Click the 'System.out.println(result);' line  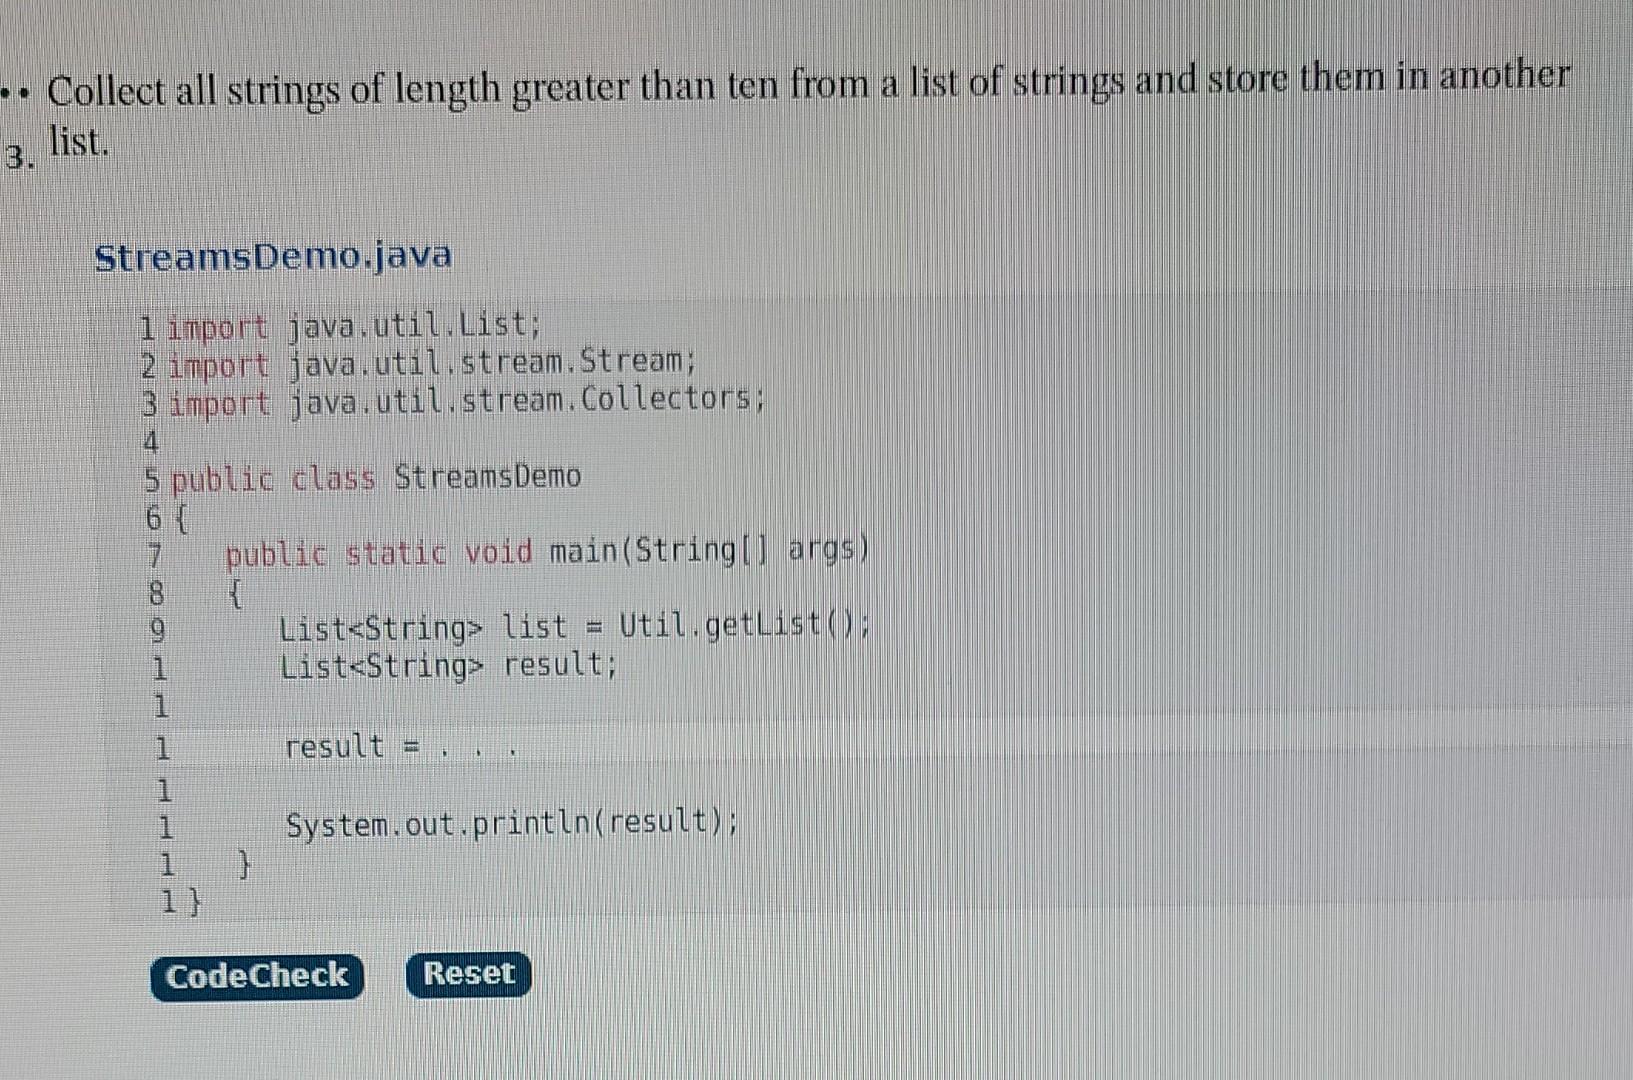[x=512, y=822]
